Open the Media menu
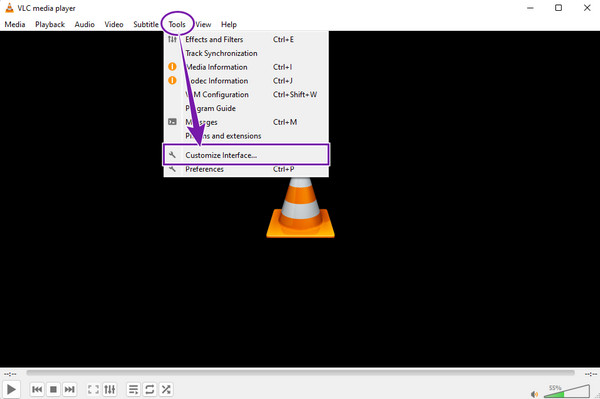The image size is (600, 399). (x=15, y=24)
